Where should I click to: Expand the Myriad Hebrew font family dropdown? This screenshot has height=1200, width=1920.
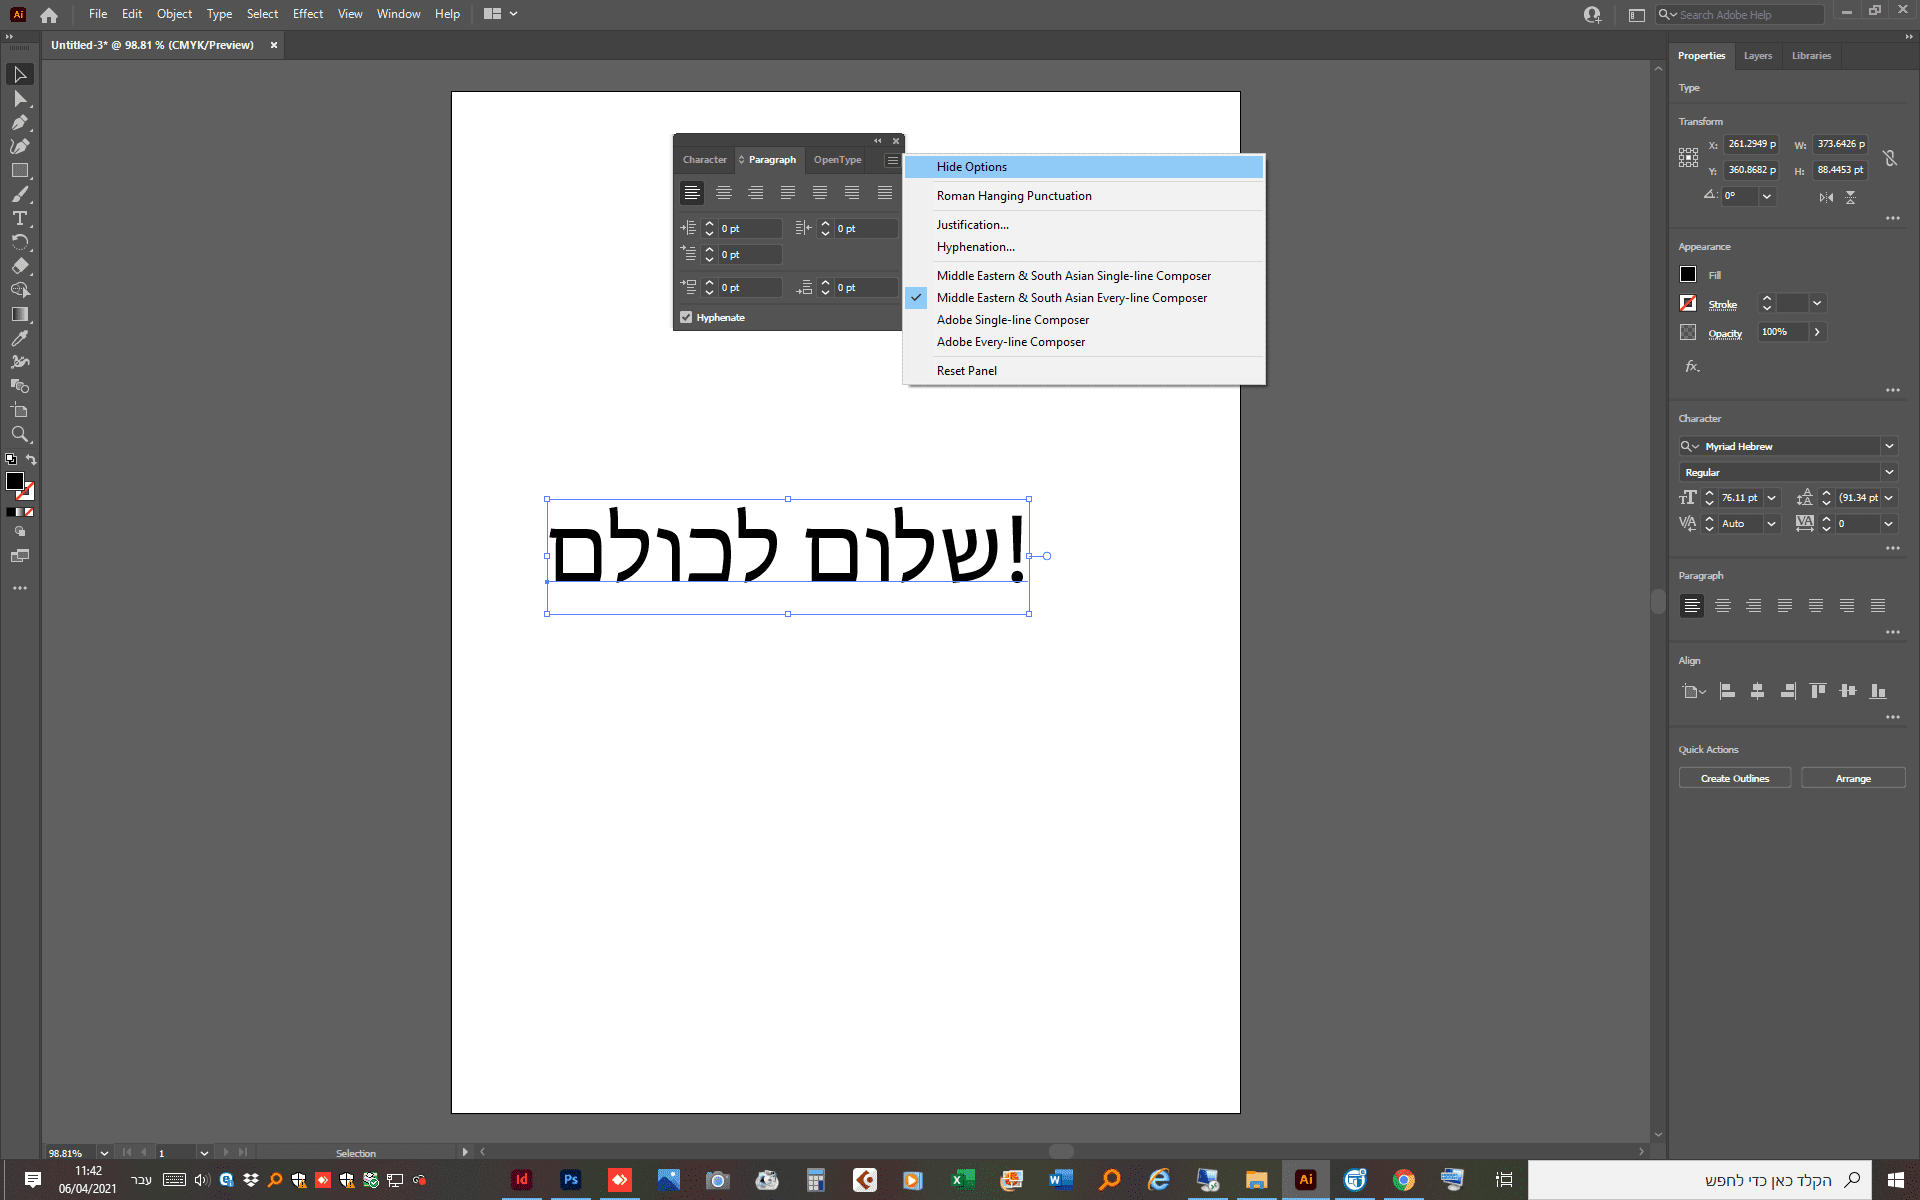(1889, 446)
